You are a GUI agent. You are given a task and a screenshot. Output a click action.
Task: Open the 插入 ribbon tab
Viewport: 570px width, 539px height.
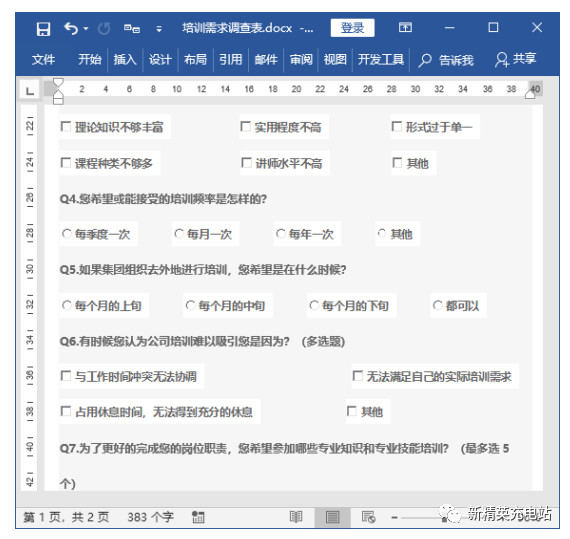pos(125,59)
